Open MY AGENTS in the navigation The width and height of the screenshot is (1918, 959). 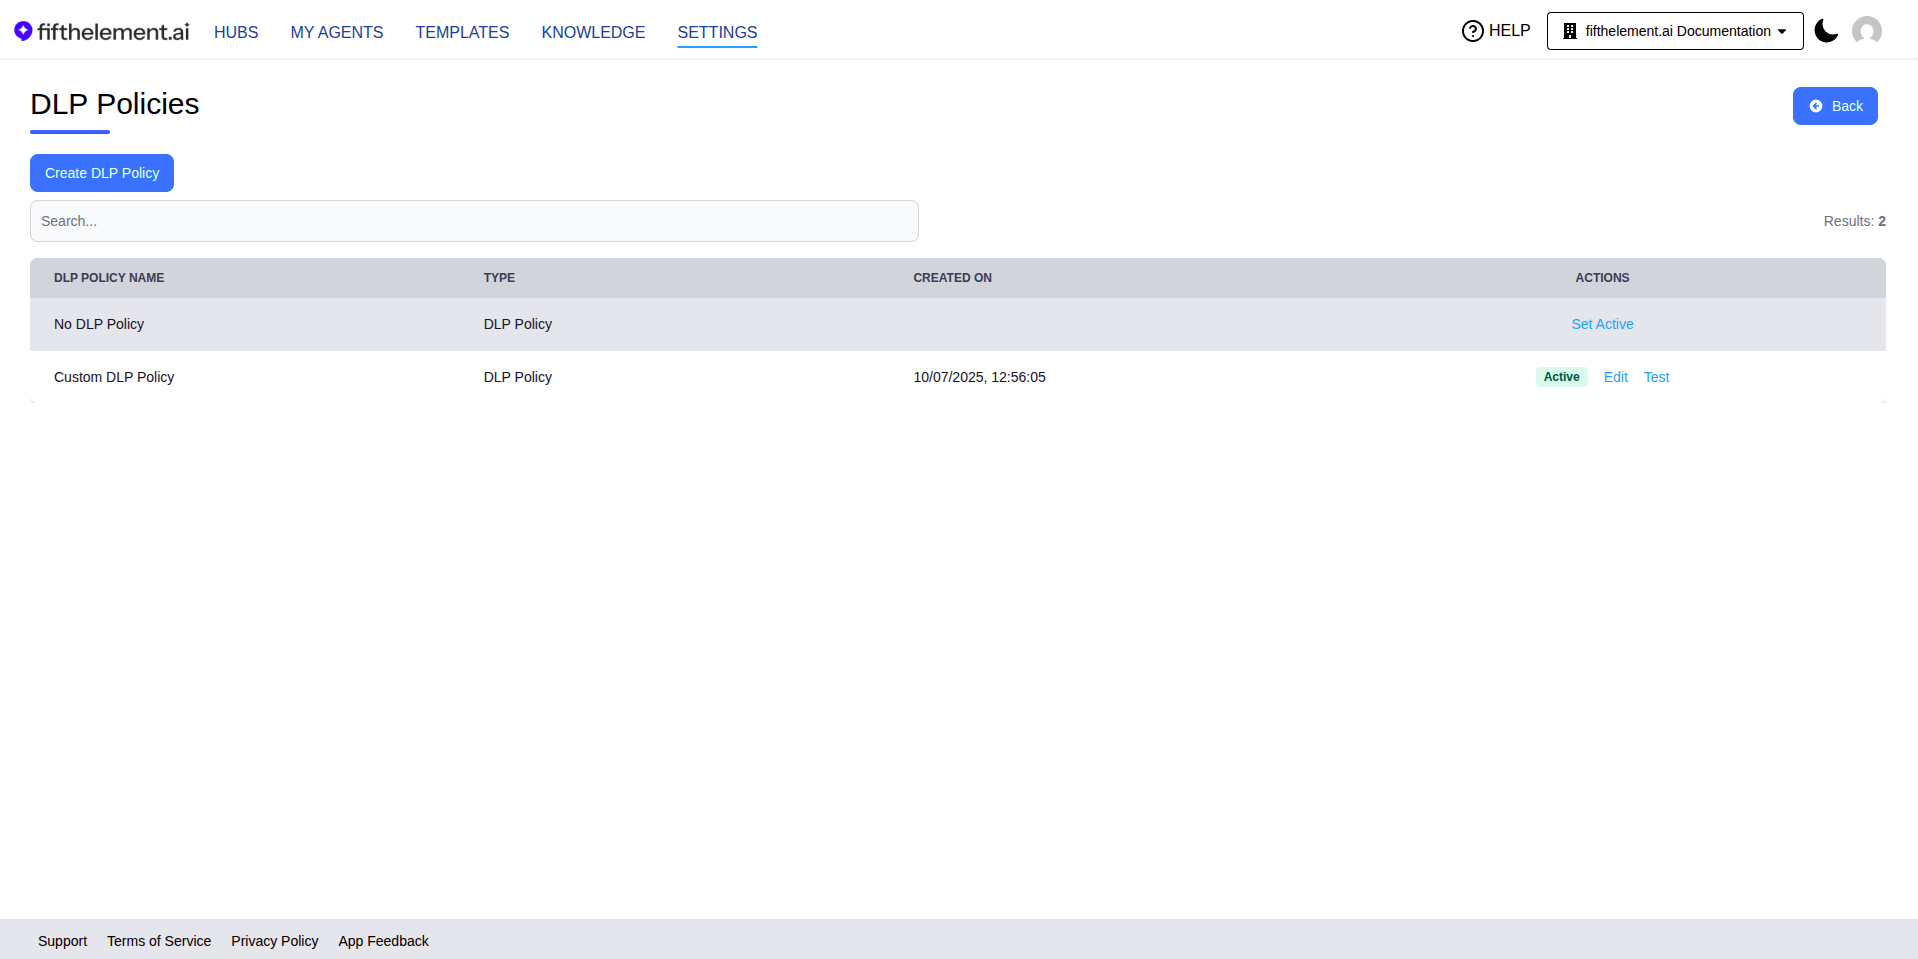tap(337, 32)
